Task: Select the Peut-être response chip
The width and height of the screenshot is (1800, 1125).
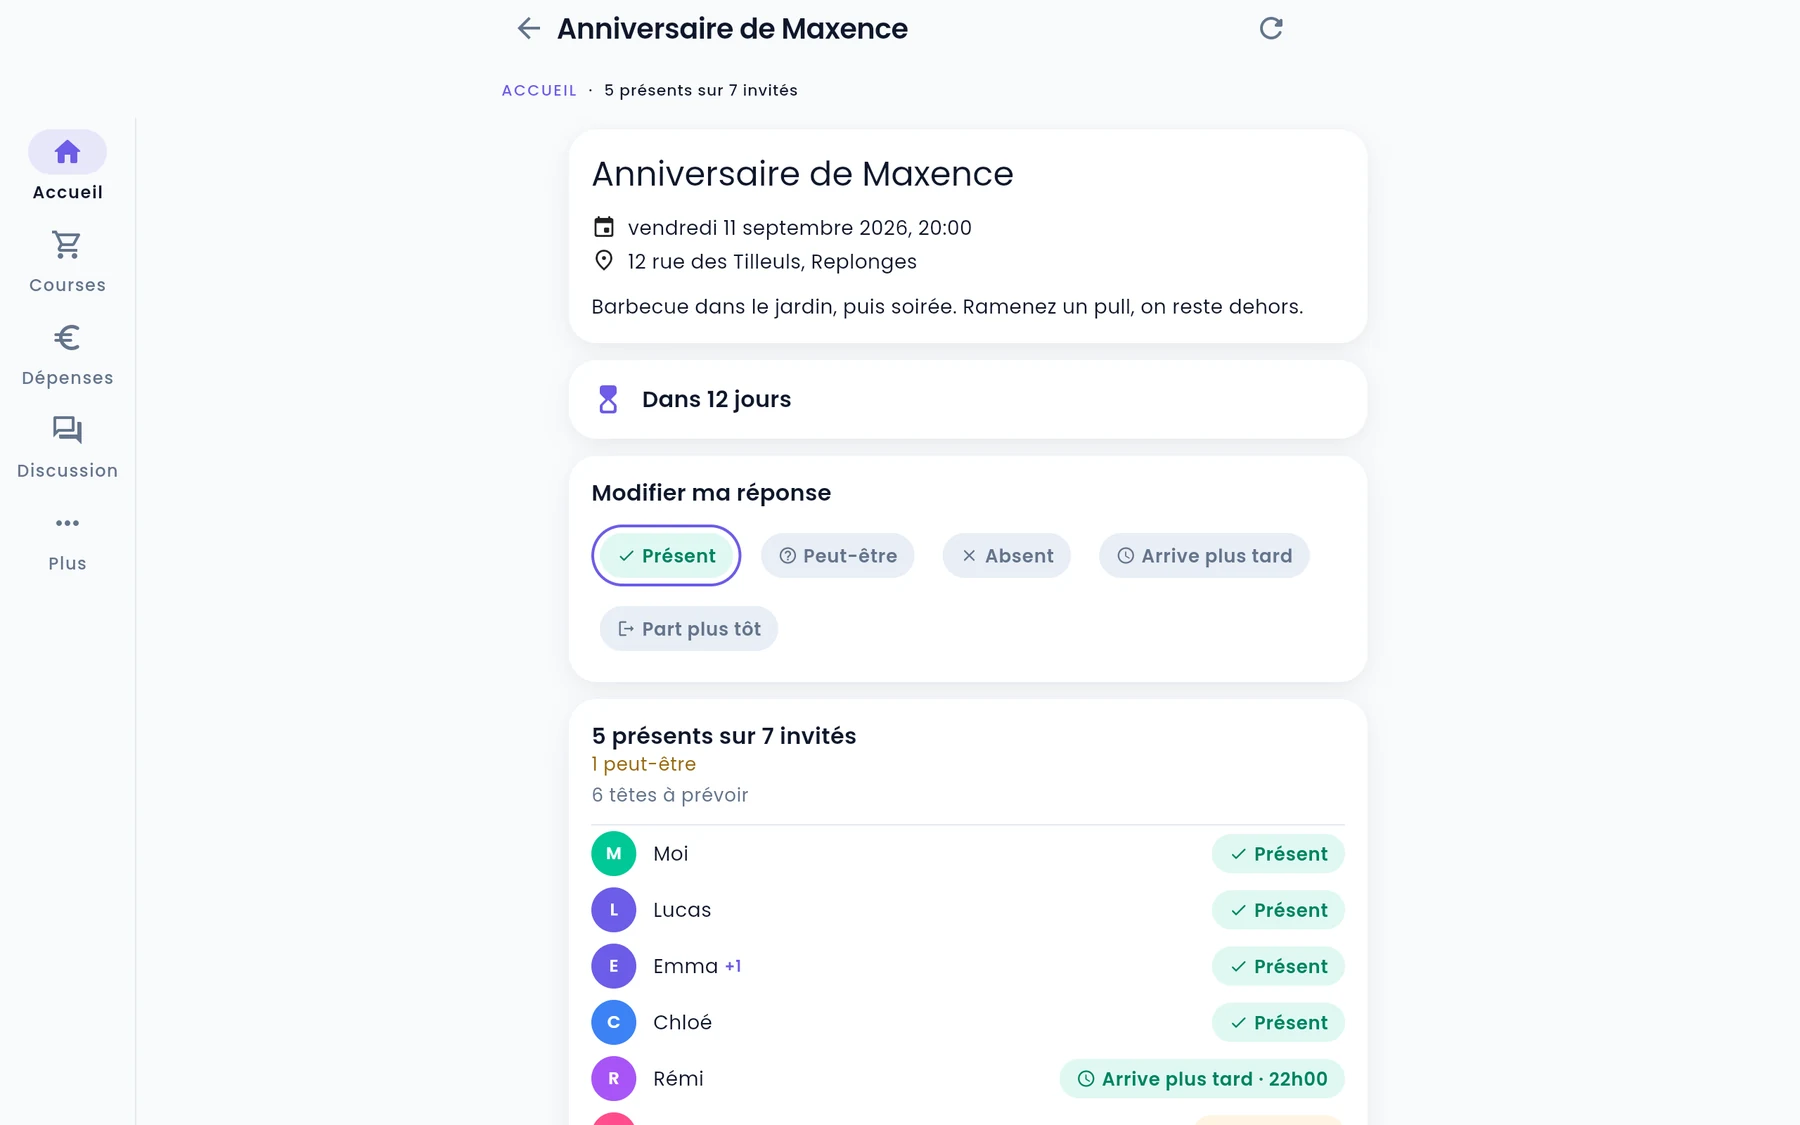Action: [x=838, y=556]
